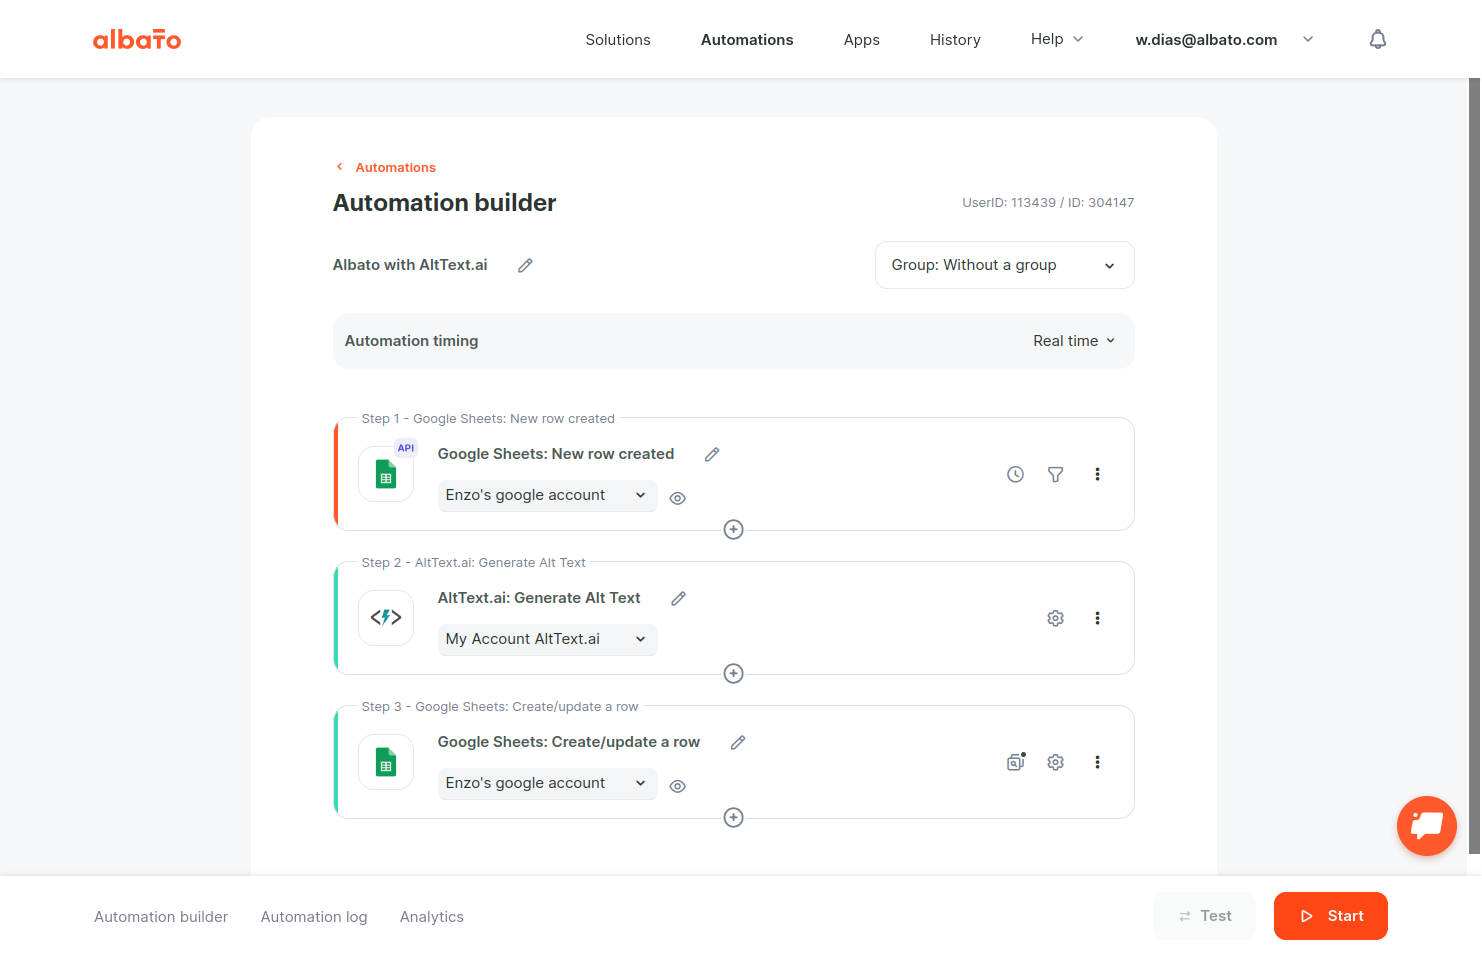Open the row search icon in Step 3
This screenshot has width=1482, height=956.
tap(1016, 762)
